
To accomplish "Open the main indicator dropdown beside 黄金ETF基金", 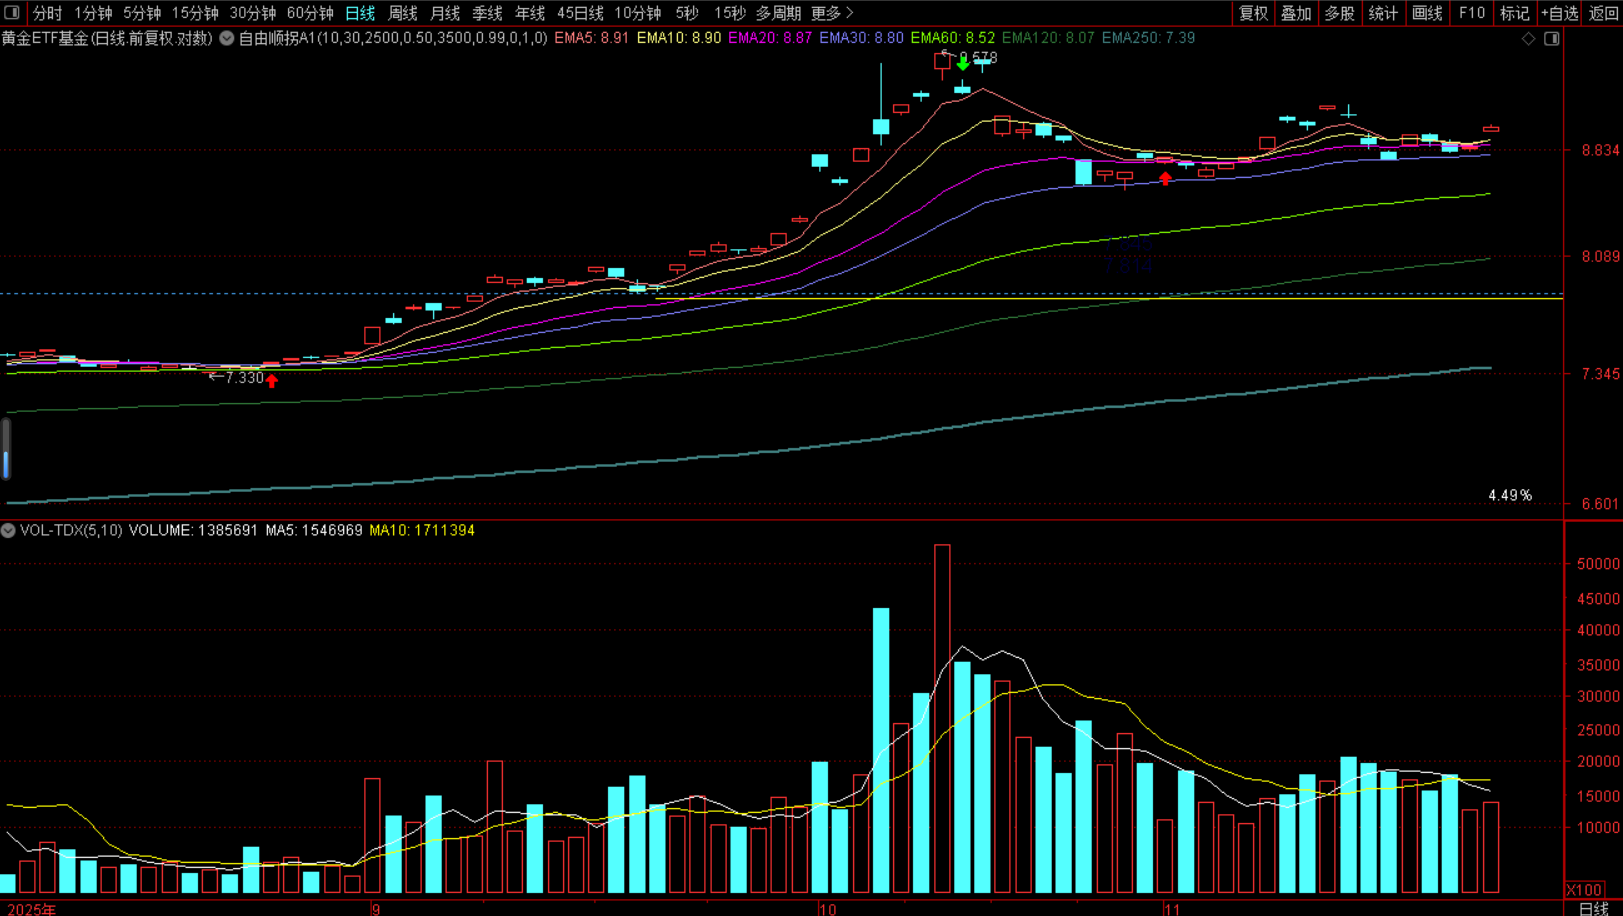I will point(227,38).
